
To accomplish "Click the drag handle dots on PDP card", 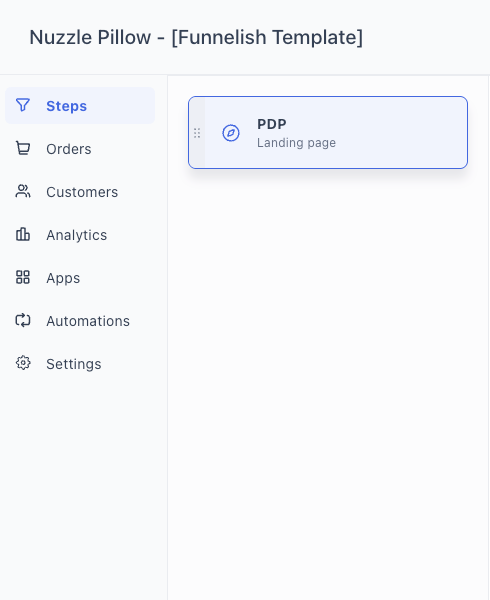I will point(197,133).
